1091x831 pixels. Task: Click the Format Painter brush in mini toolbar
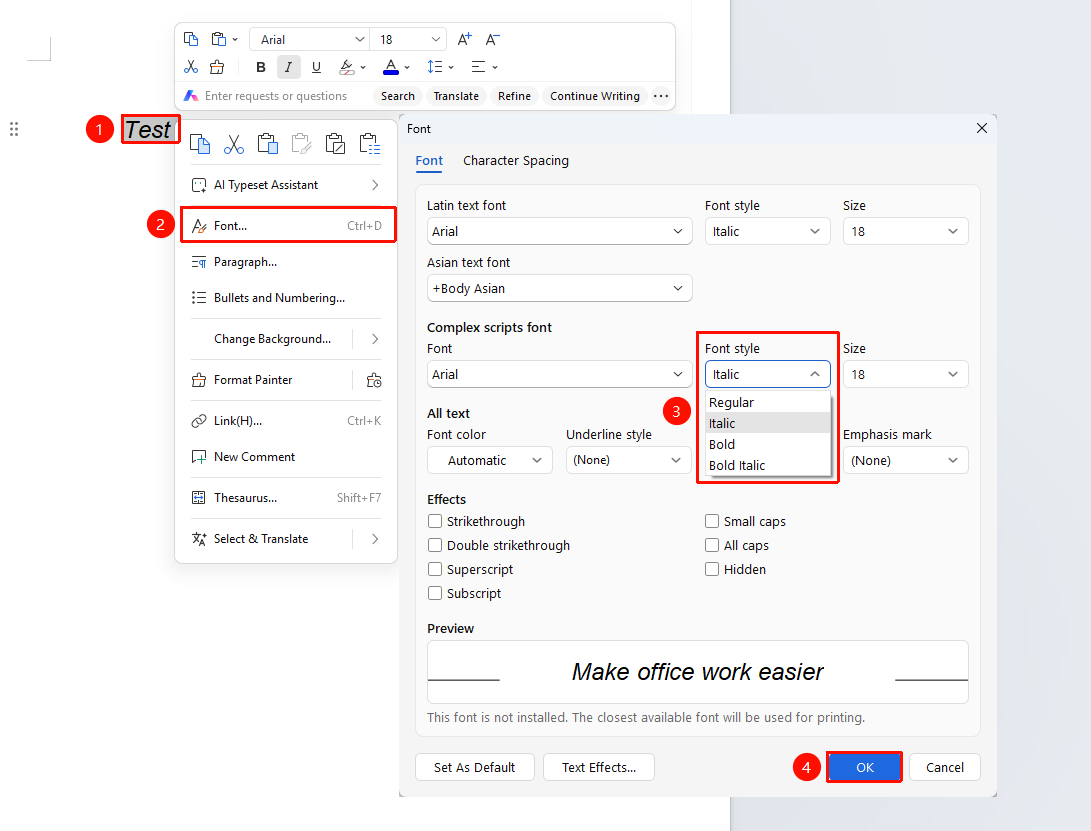217,67
